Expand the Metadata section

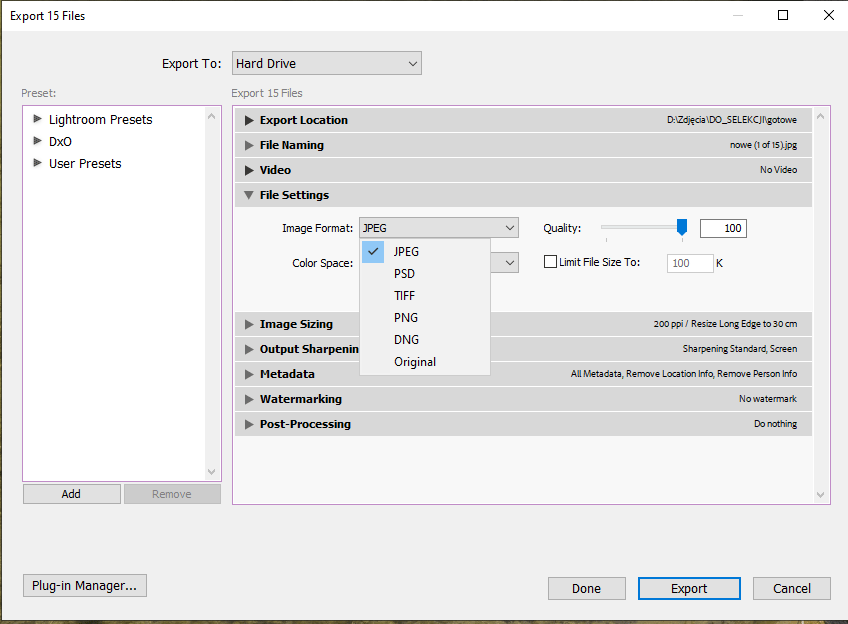tap(250, 374)
